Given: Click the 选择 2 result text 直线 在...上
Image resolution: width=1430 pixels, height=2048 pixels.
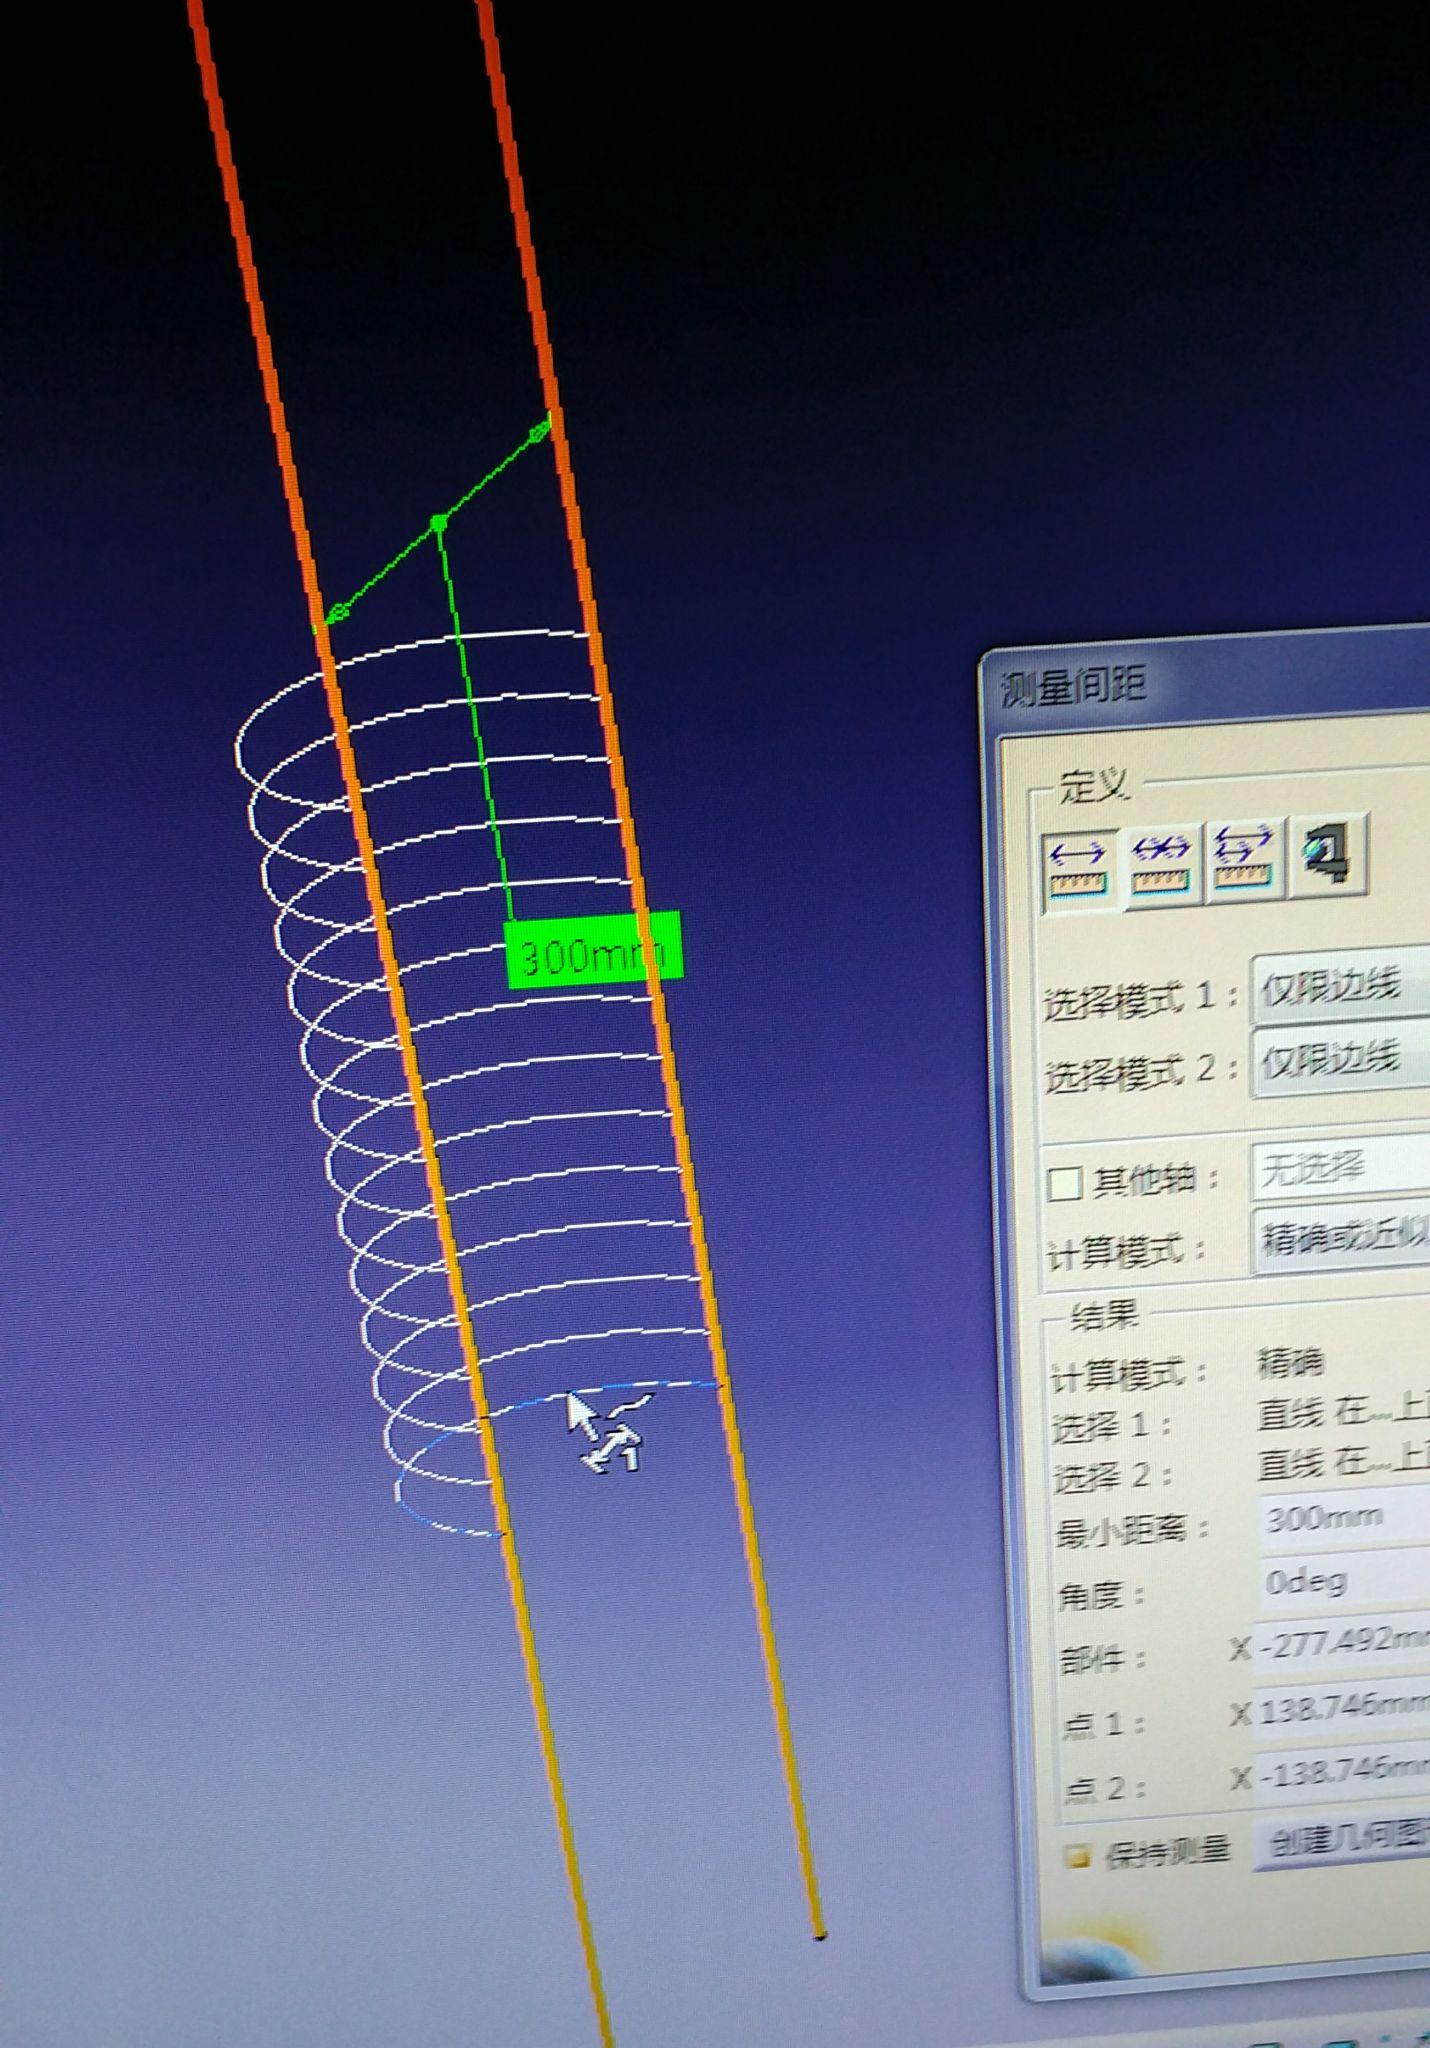Looking at the screenshot, I should click(x=1343, y=1463).
